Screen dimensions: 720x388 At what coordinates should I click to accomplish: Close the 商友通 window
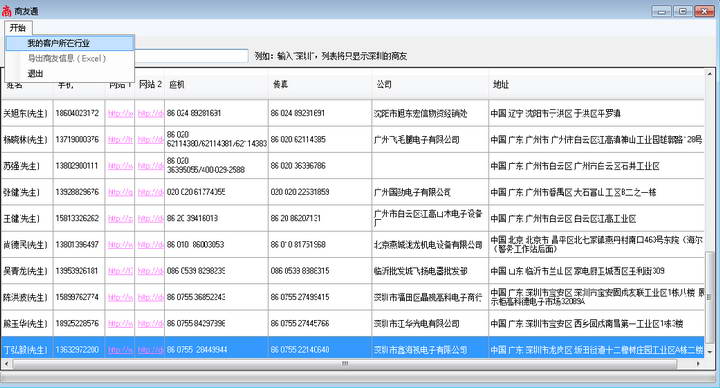click(704, 11)
